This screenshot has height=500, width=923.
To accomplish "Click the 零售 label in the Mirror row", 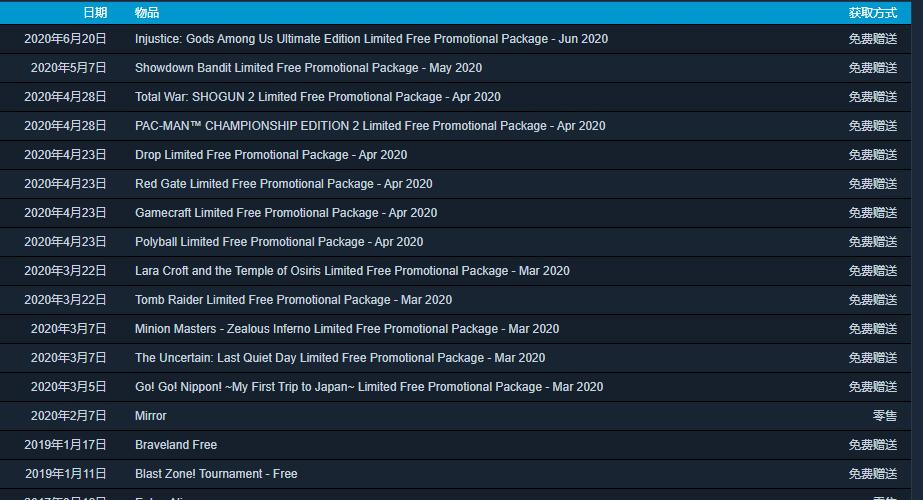I will 884,416.
